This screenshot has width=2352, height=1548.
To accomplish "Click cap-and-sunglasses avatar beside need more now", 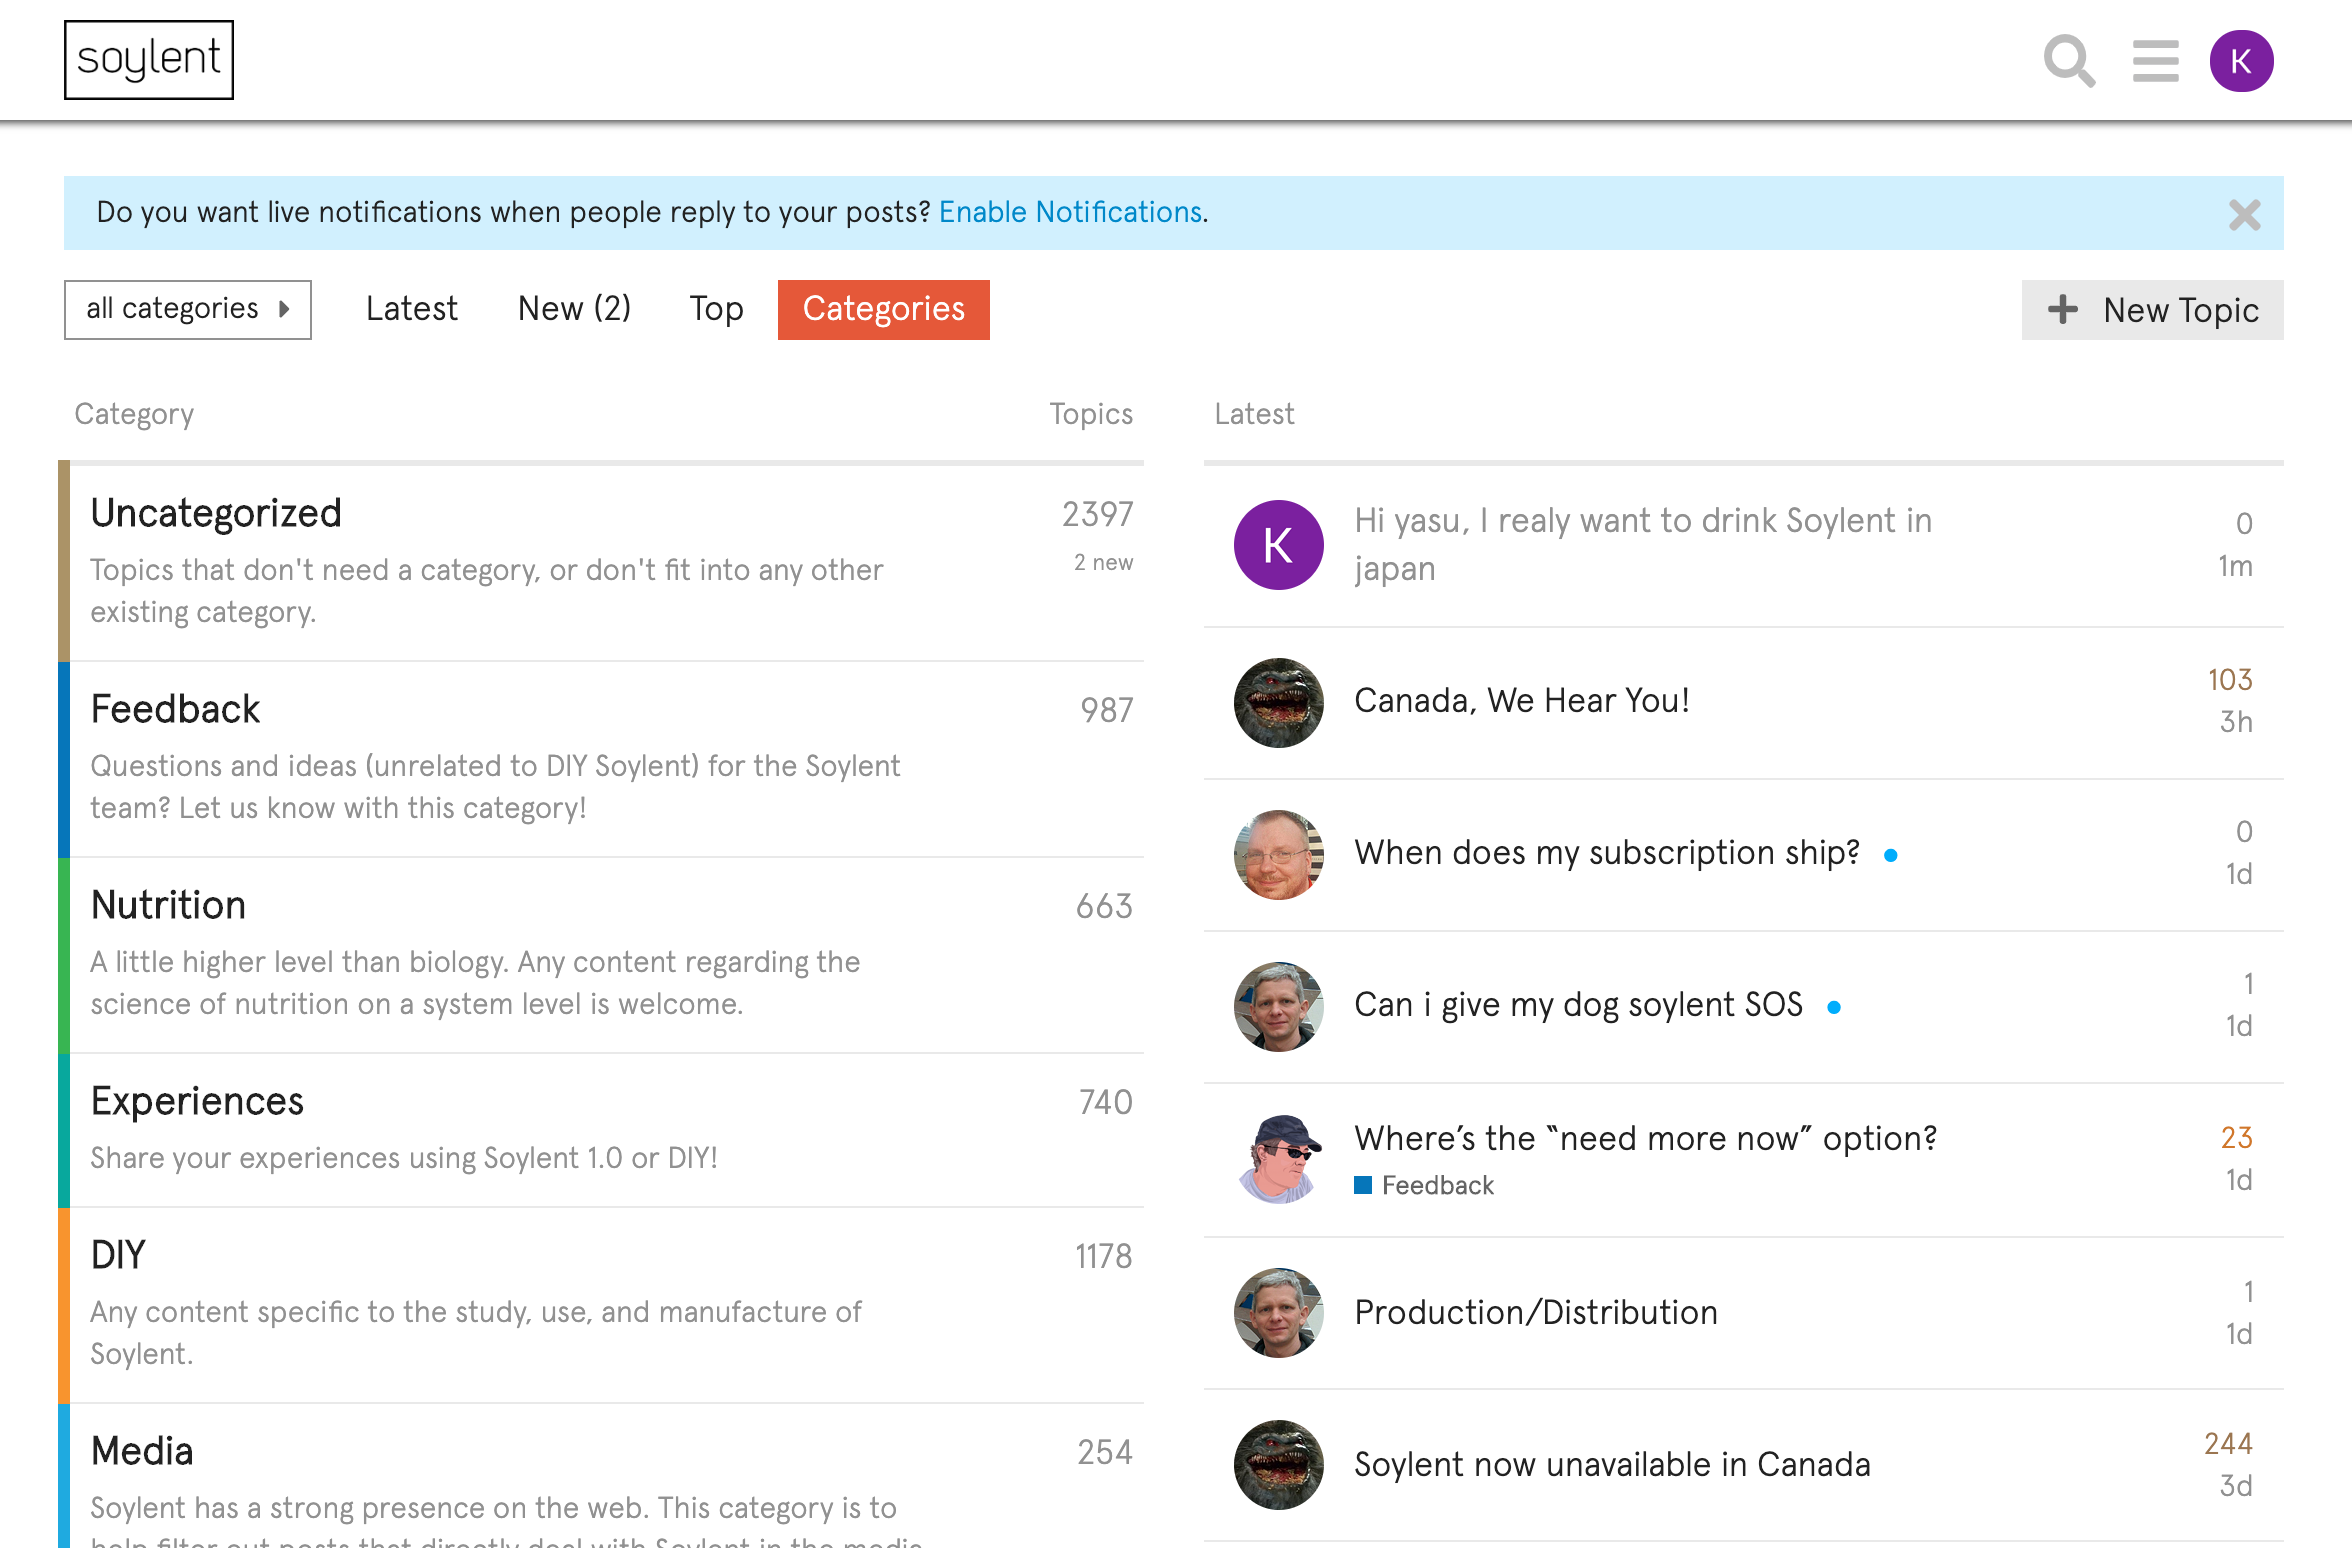I will (x=1278, y=1158).
